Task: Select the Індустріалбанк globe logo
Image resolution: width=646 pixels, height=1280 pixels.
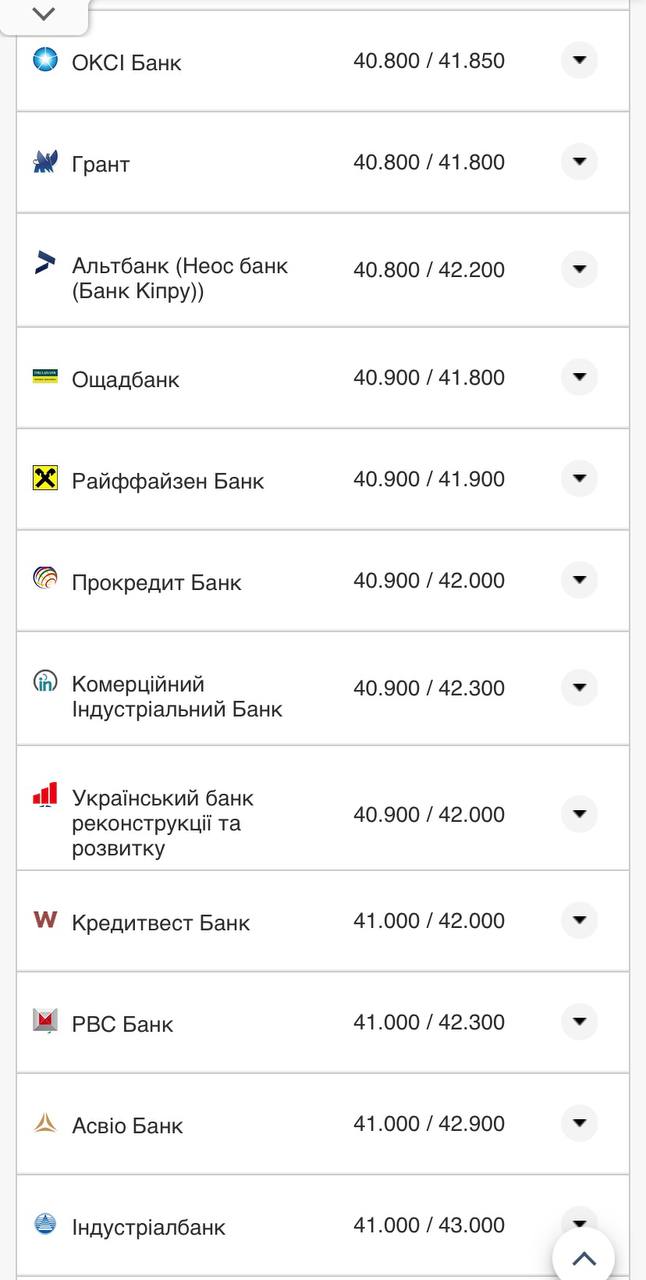Action: [43, 1224]
